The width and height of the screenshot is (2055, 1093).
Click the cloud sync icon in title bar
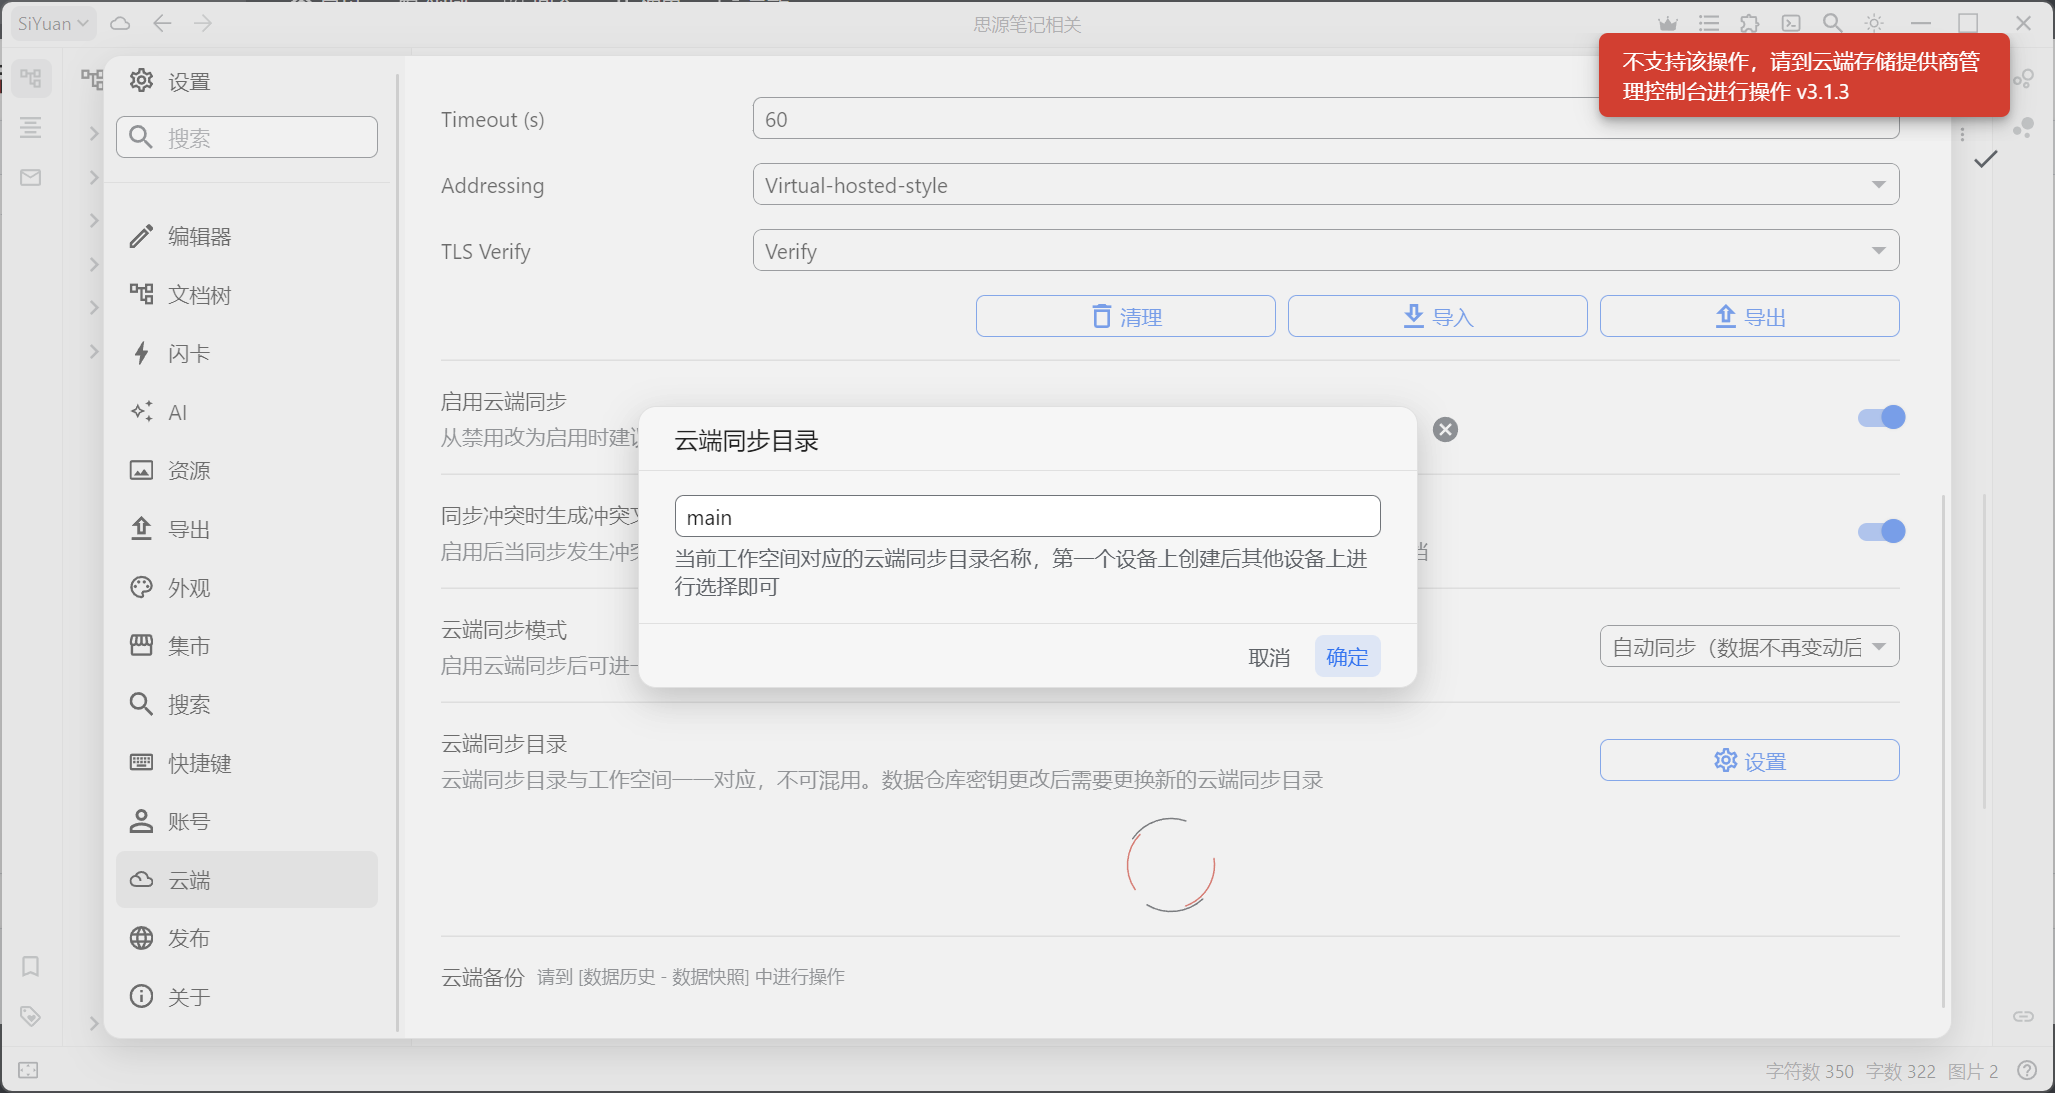point(120,23)
